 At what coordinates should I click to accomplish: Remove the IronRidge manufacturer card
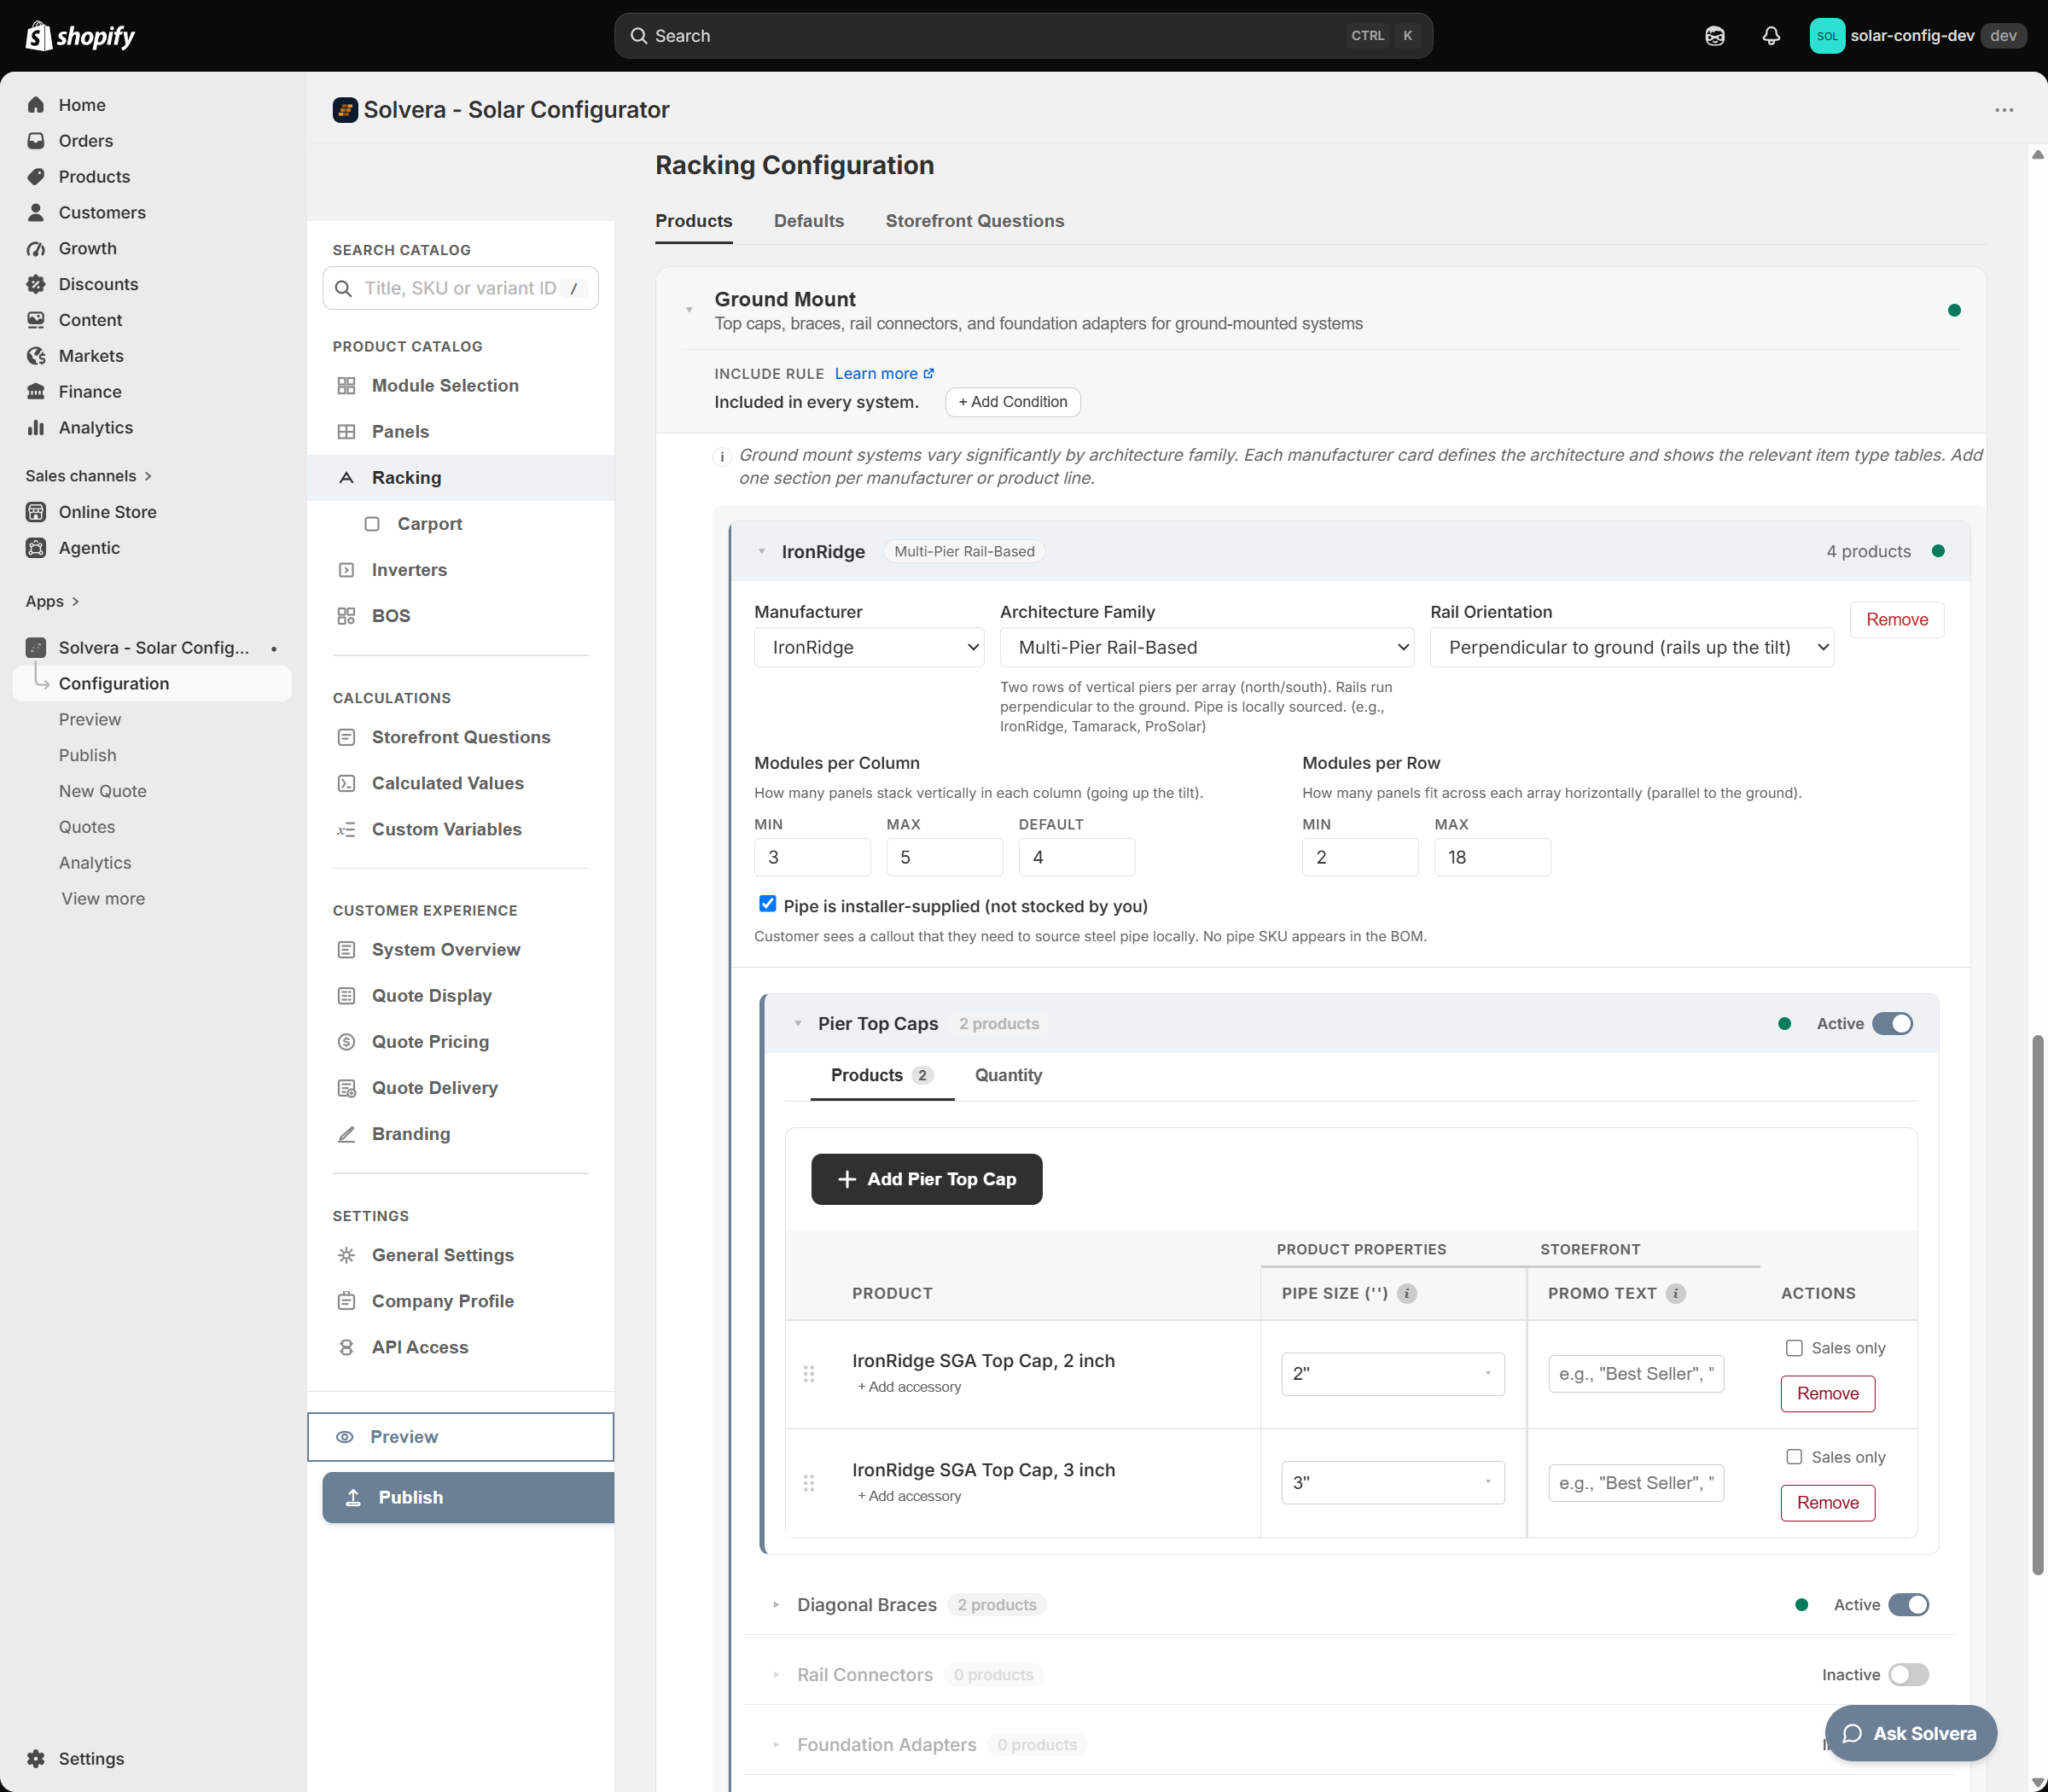click(1897, 619)
